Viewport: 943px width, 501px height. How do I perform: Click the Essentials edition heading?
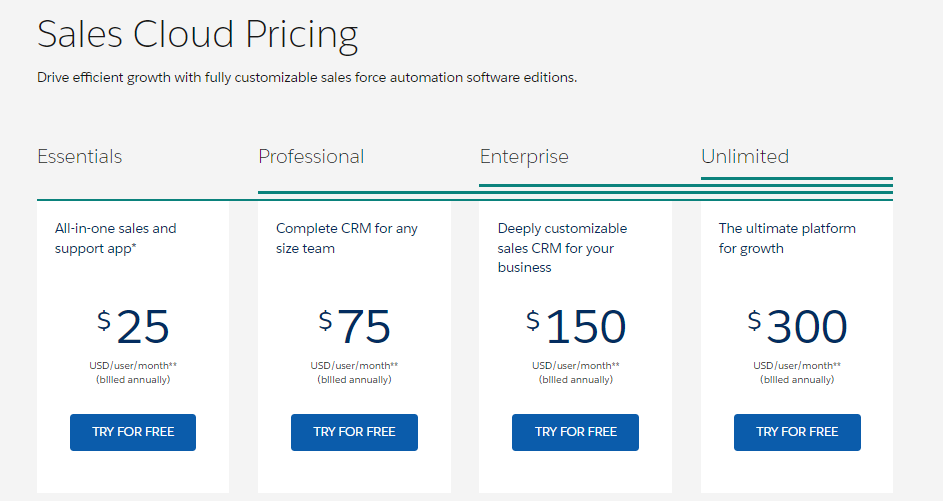point(80,157)
